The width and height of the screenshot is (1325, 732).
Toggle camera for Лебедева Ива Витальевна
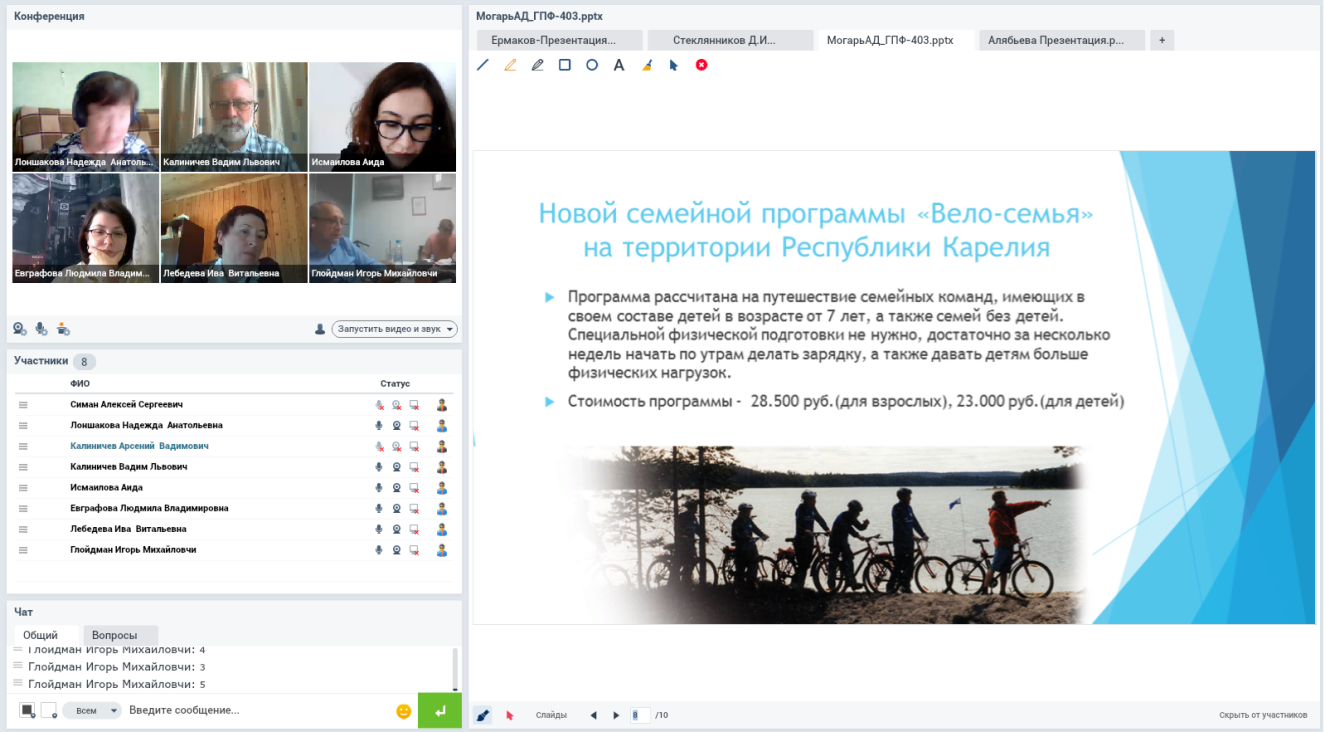point(397,529)
